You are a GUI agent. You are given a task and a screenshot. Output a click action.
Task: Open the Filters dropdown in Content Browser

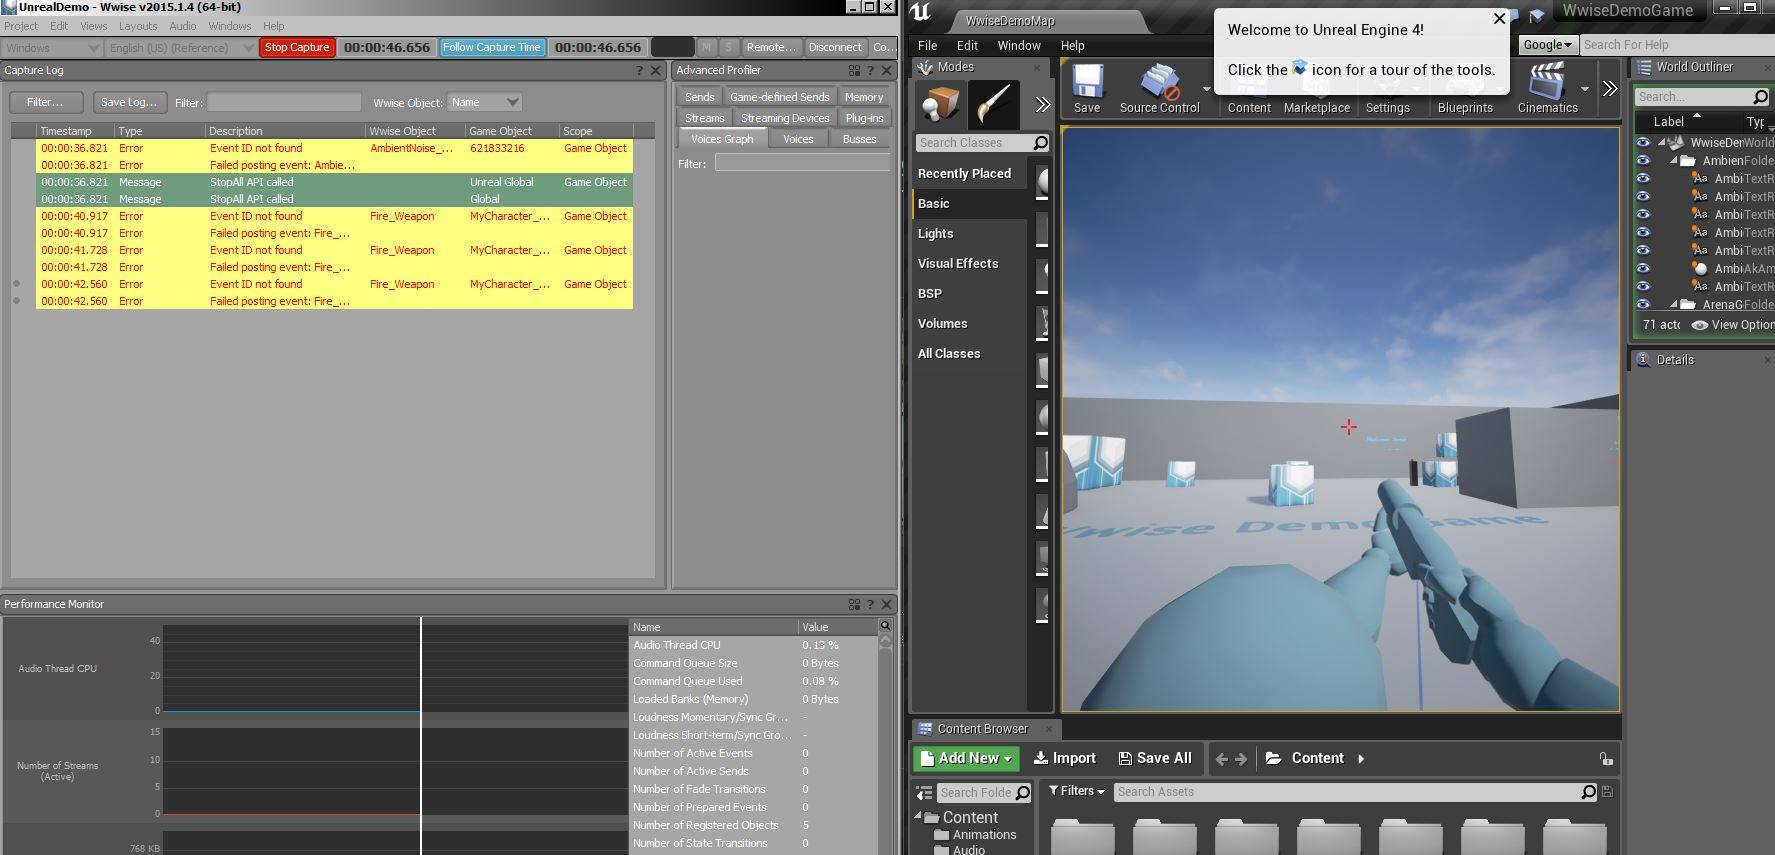point(1076,791)
